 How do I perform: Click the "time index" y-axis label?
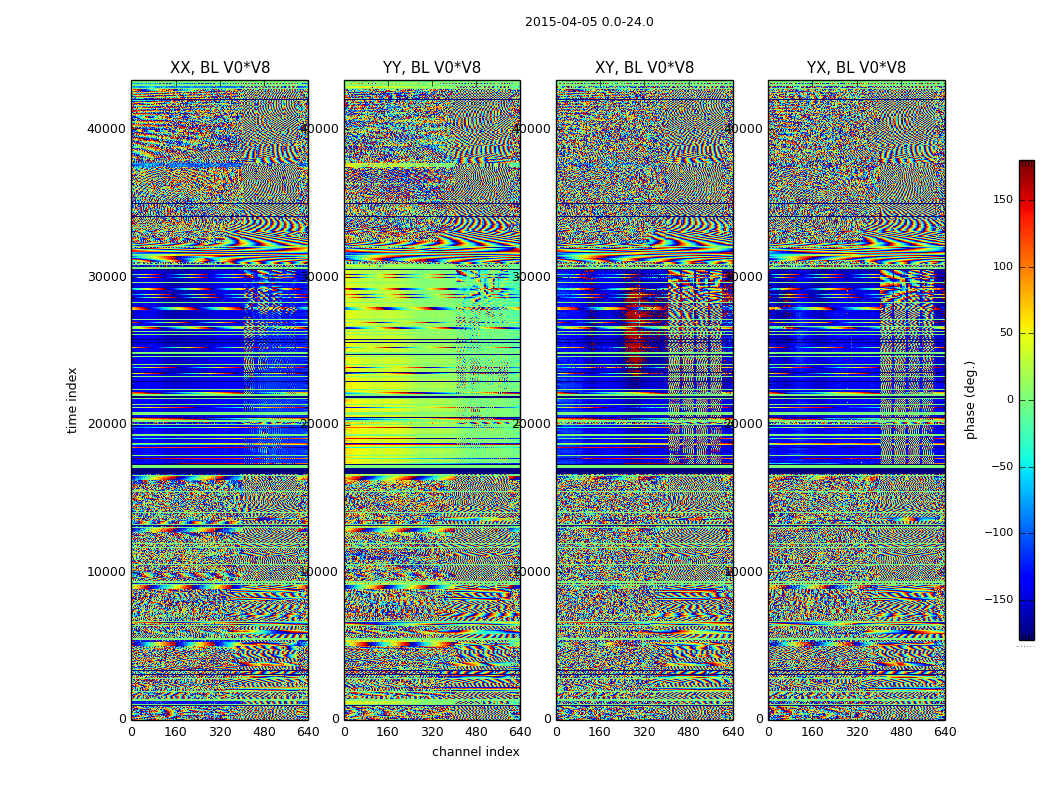click(72, 400)
